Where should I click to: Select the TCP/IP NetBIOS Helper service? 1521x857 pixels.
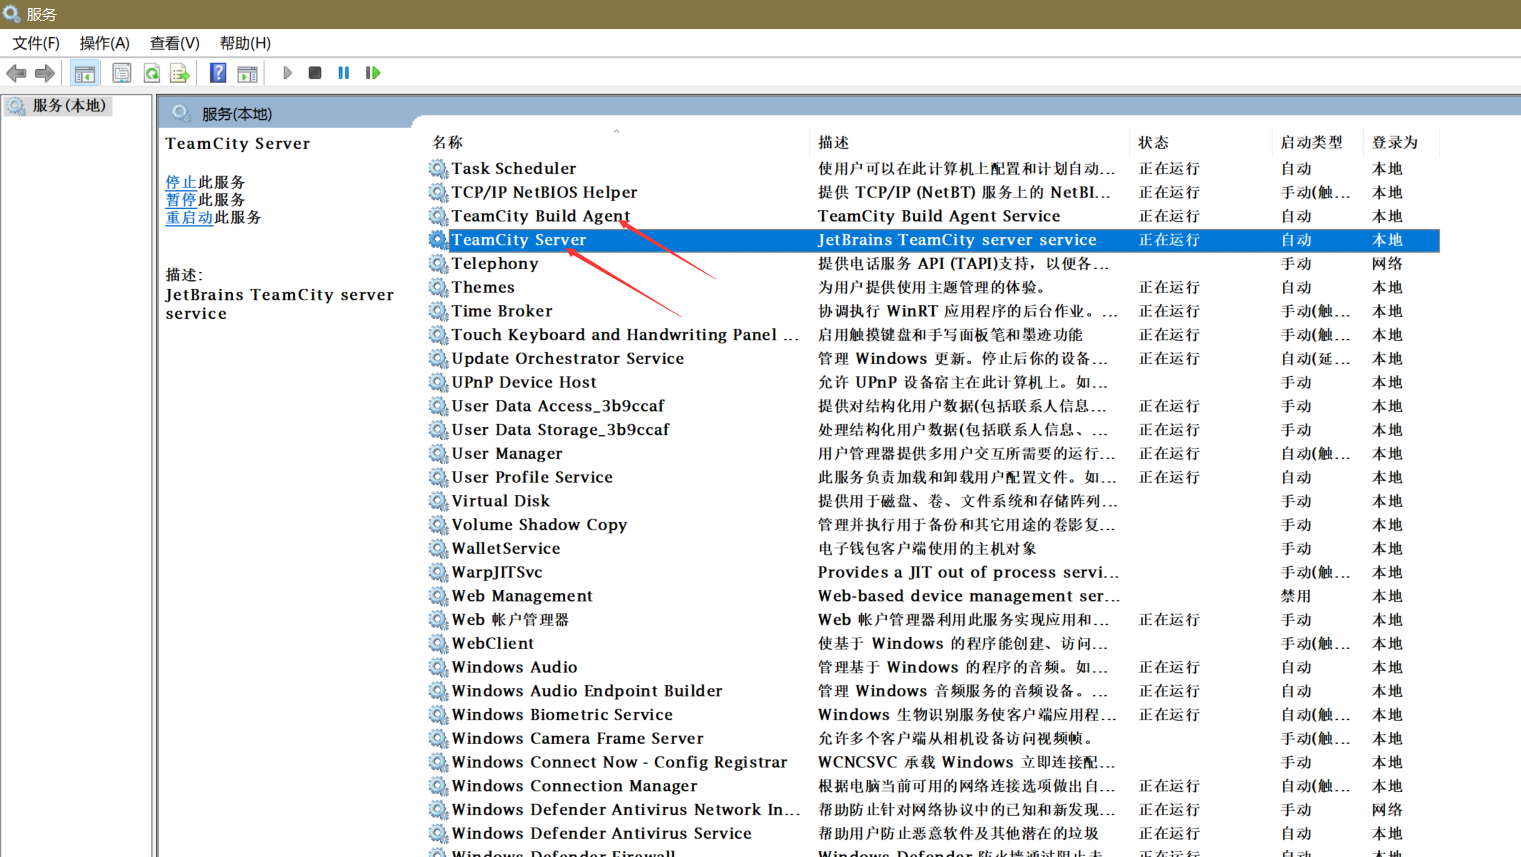coord(933,192)
